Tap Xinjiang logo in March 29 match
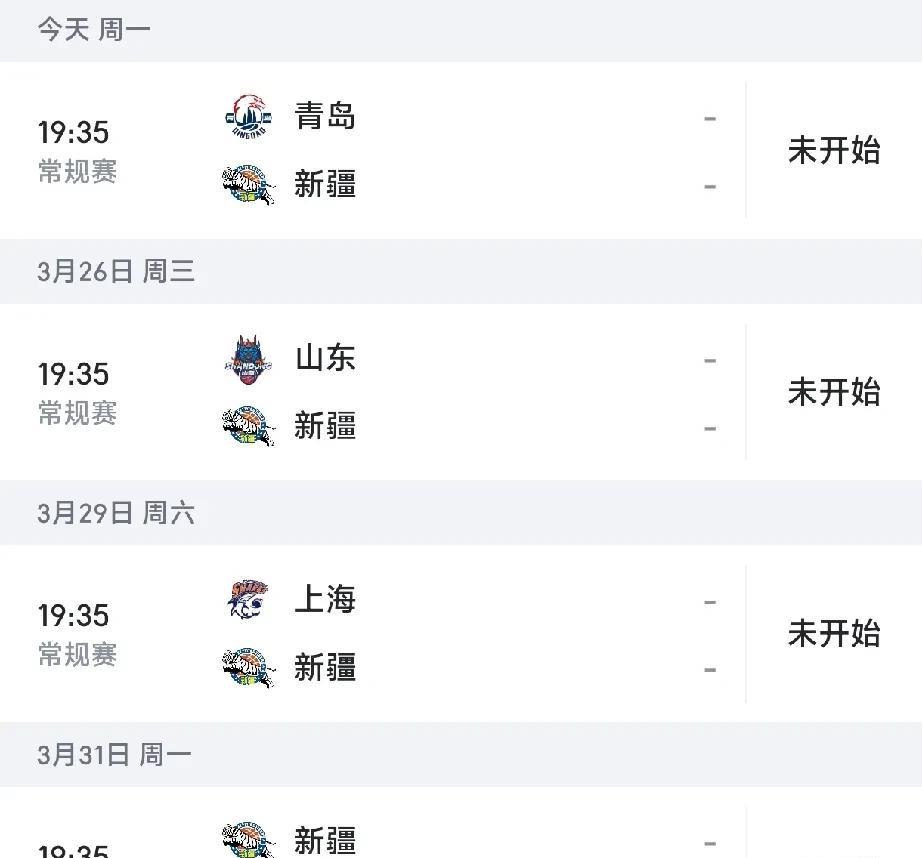Screen dimensions: 922x858 [x=248, y=668]
